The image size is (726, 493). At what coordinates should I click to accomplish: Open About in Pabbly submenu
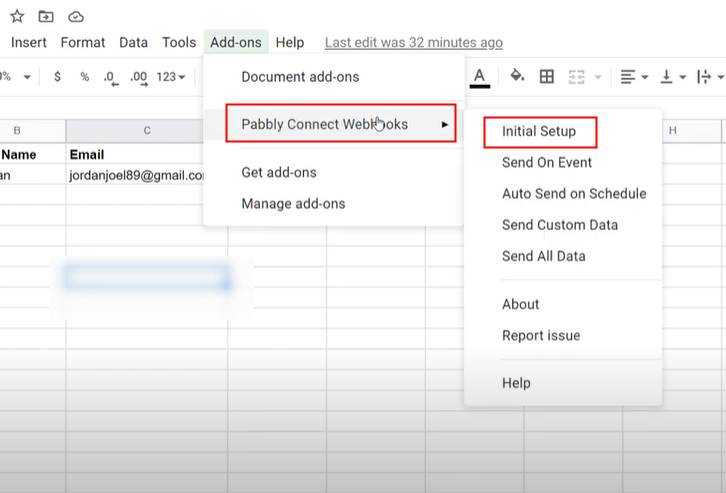563,304
